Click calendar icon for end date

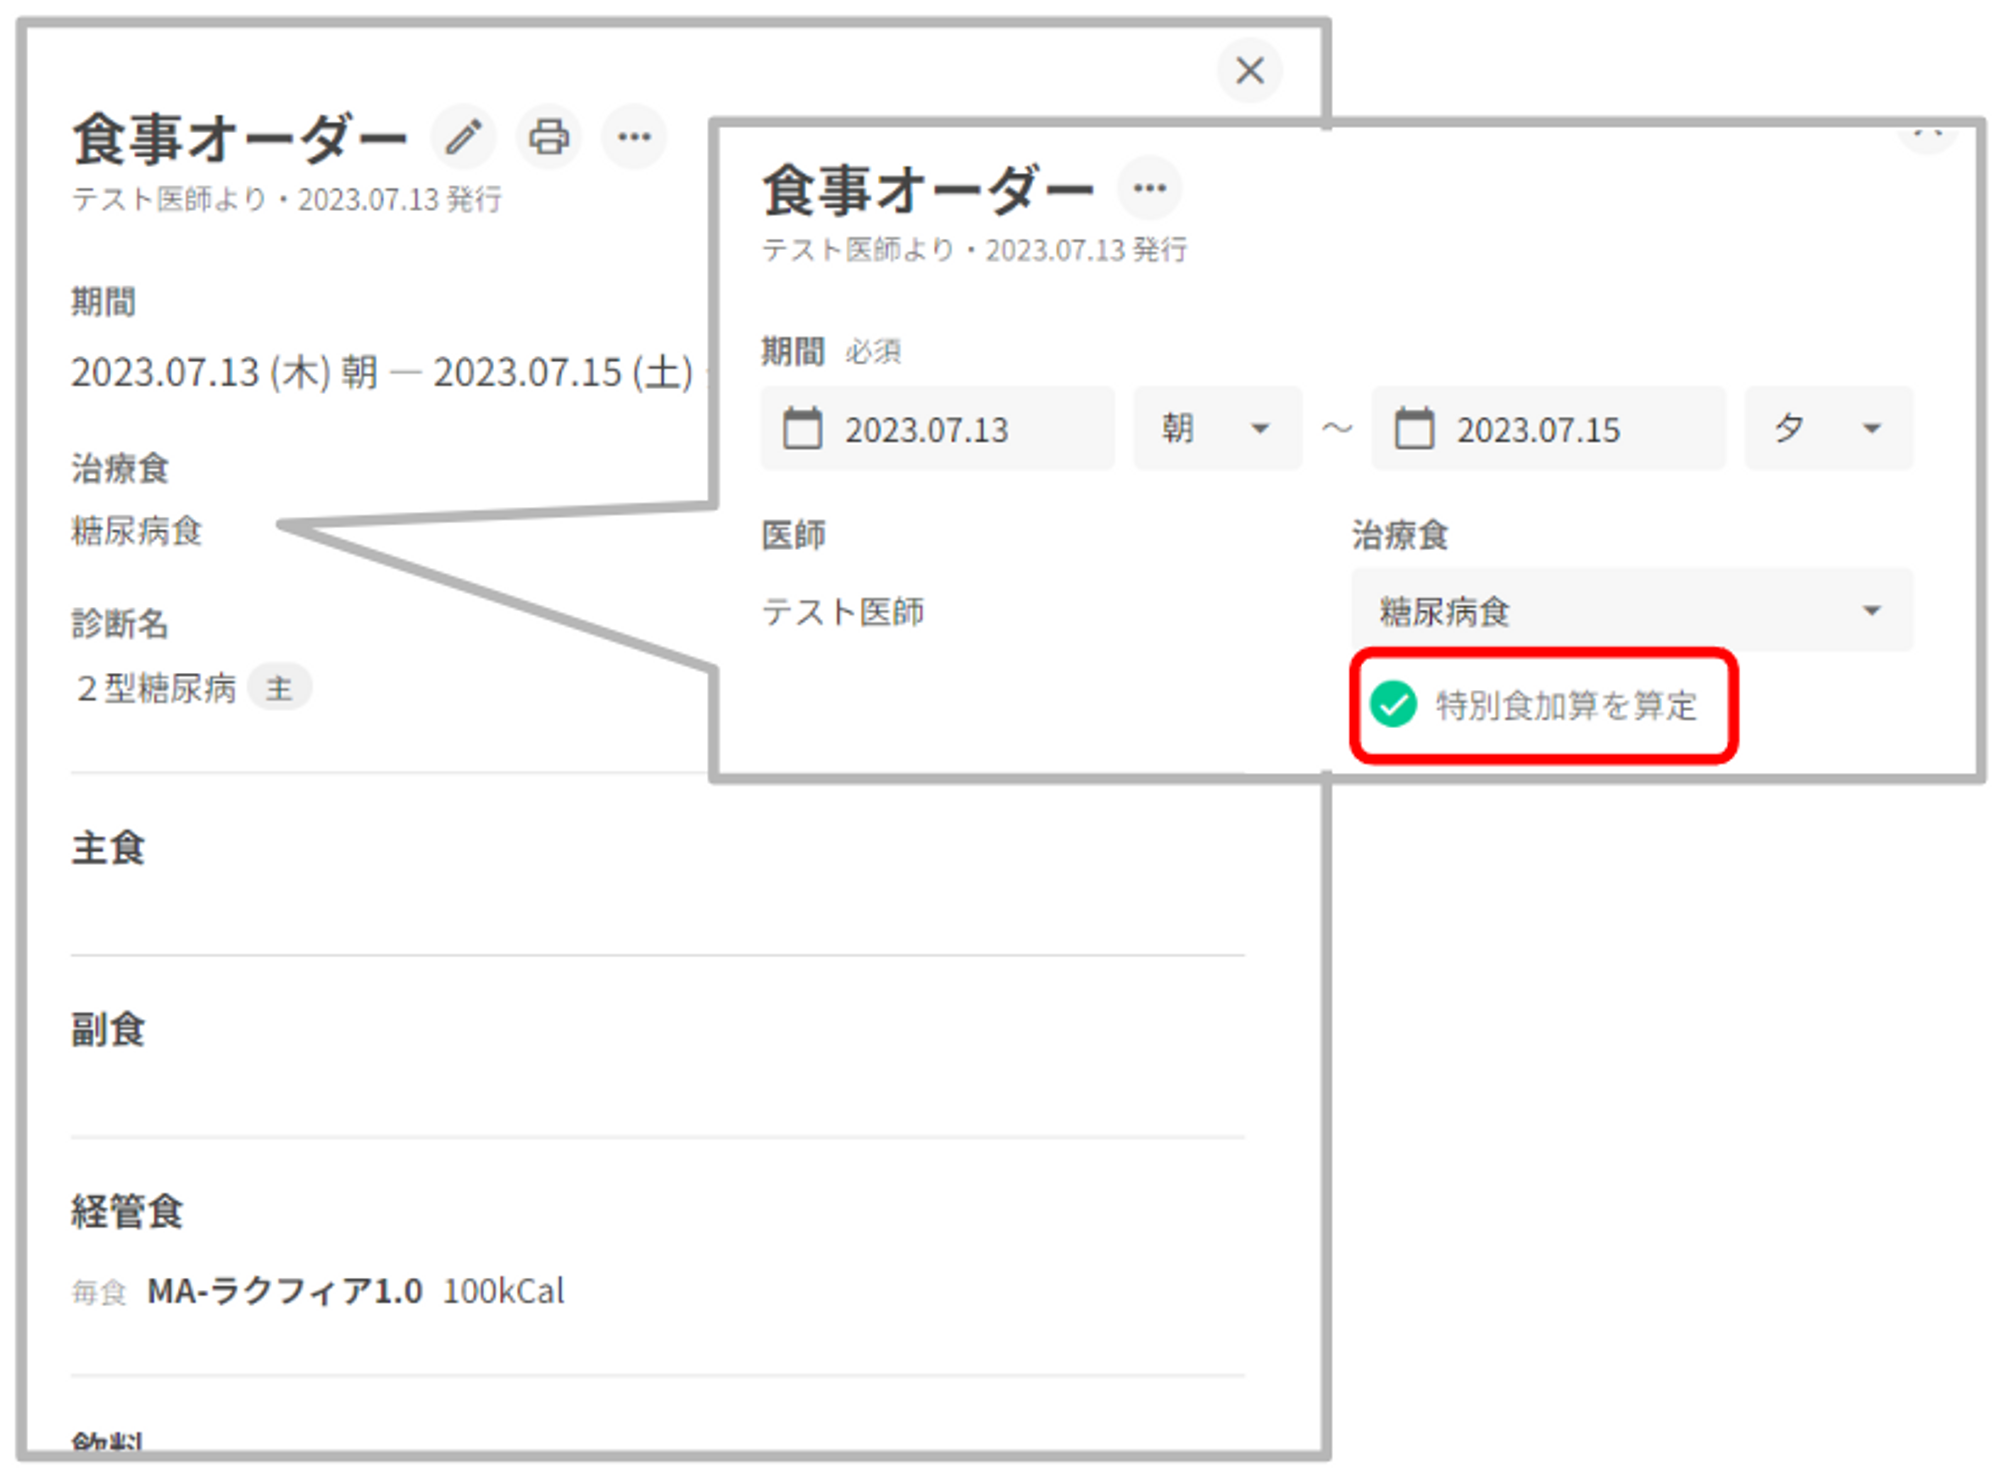click(x=1414, y=429)
